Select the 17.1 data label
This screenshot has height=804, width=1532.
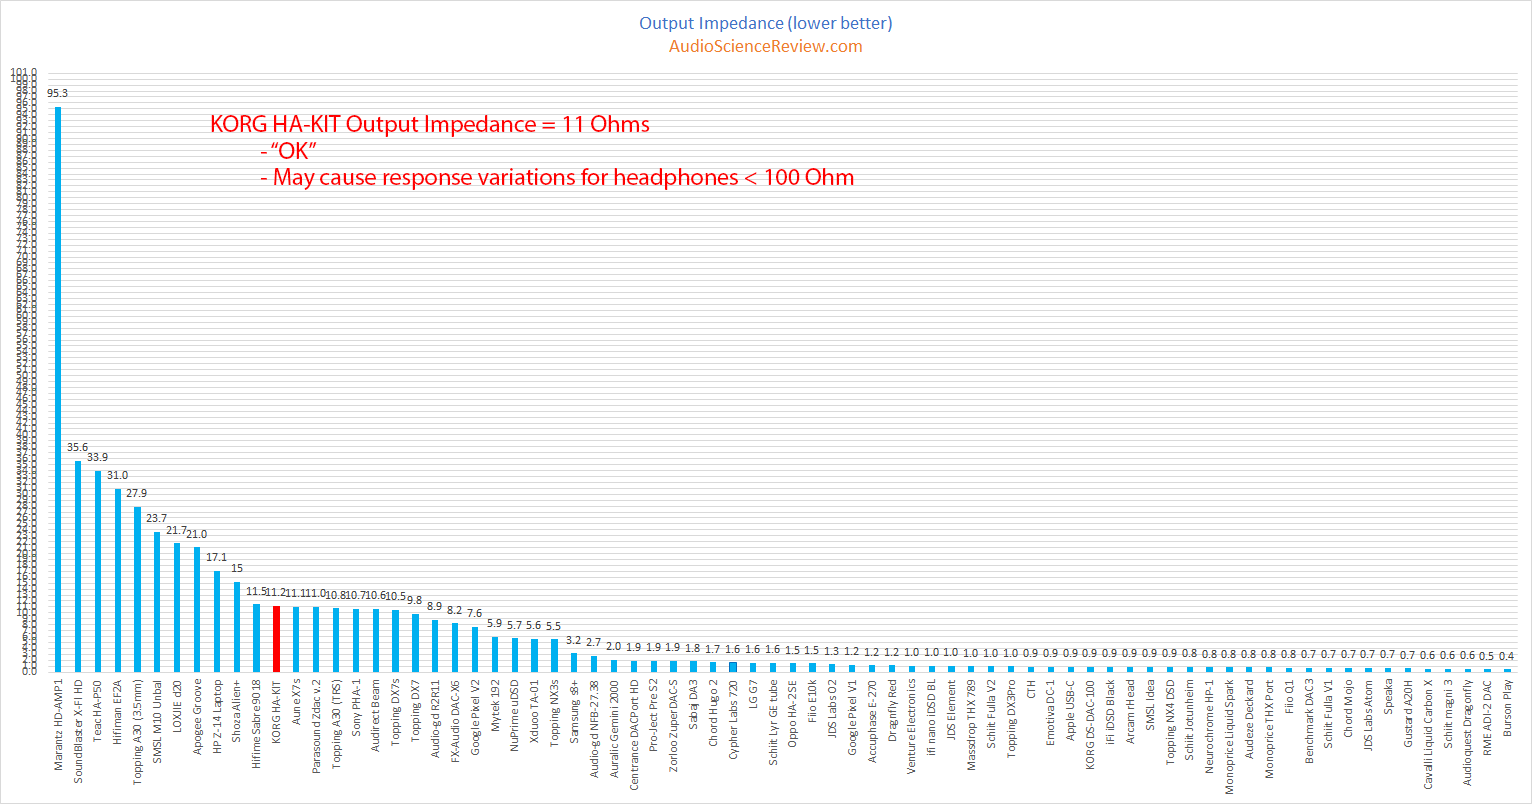217,558
